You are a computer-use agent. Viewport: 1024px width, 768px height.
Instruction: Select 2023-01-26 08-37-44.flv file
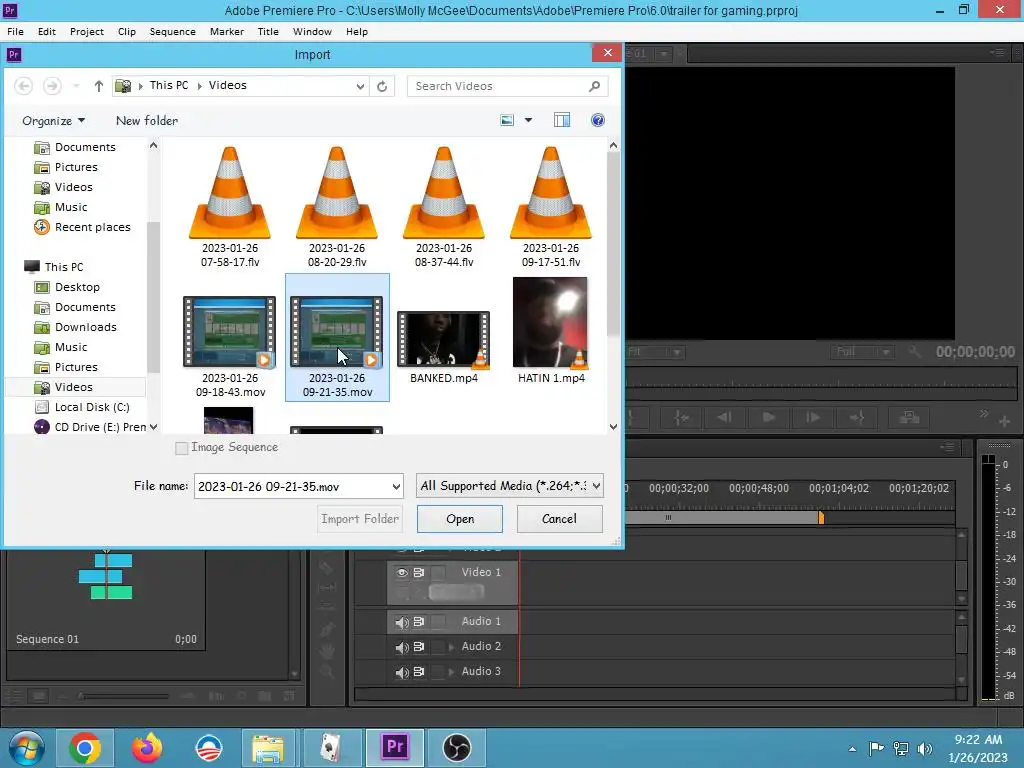(x=444, y=207)
